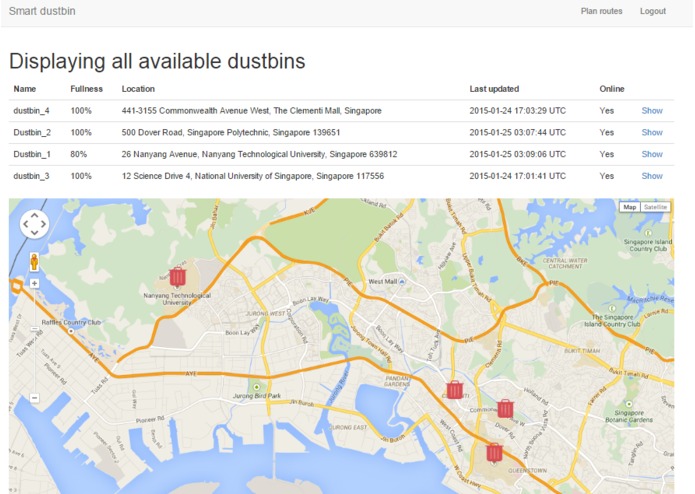Image resolution: width=695 pixels, height=494 pixels.
Task: Click the Bukit Timah map label
Action: point(582,350)
